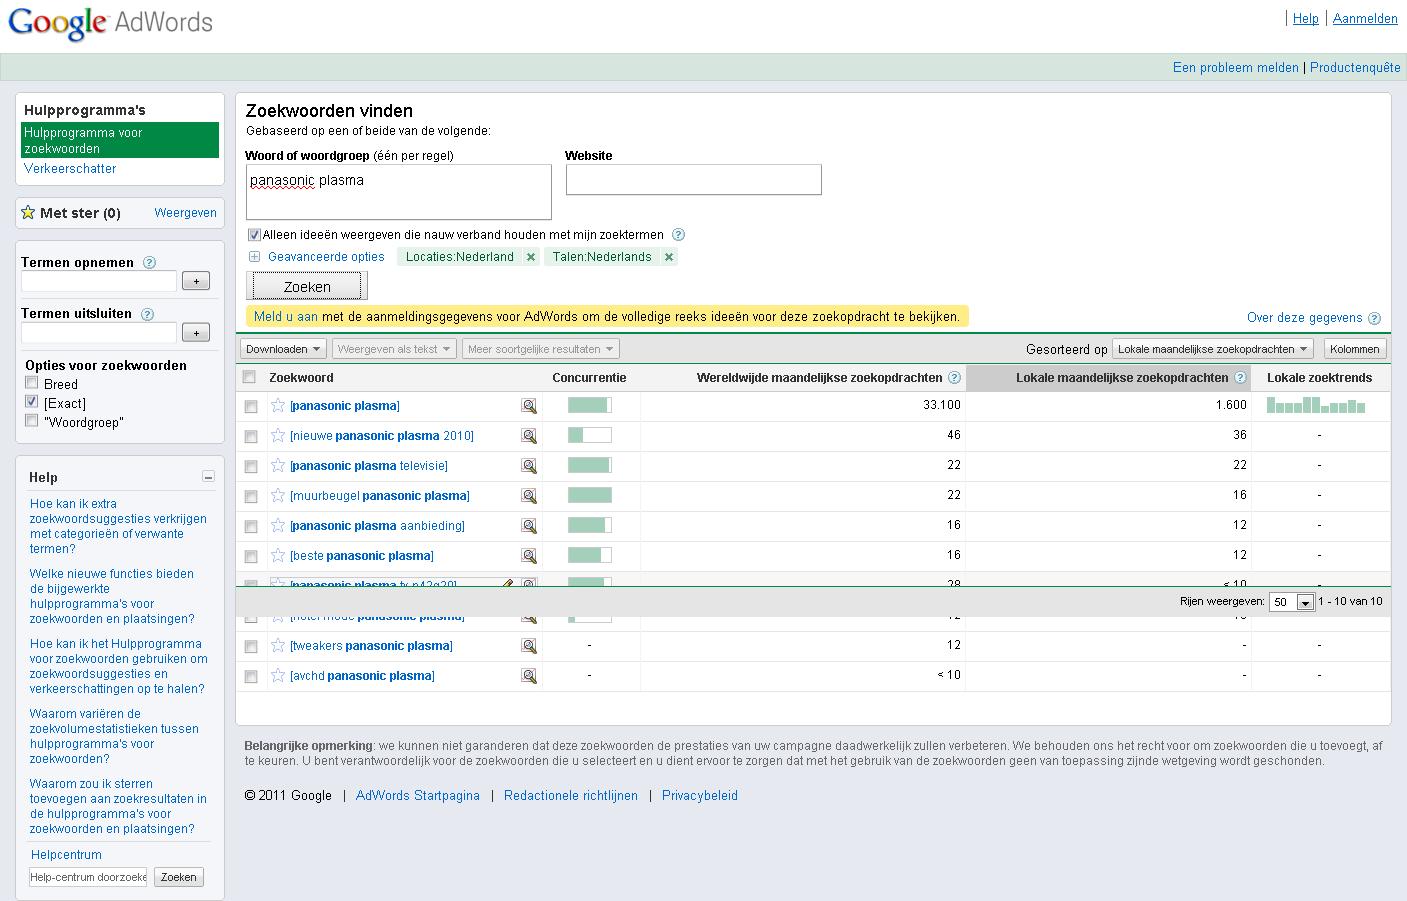The height and width of the screenshot is (901, 1407).
Task: Open the Weergeven als tekst dropdown
Action: pyautogui.click(x=394, y=349)
